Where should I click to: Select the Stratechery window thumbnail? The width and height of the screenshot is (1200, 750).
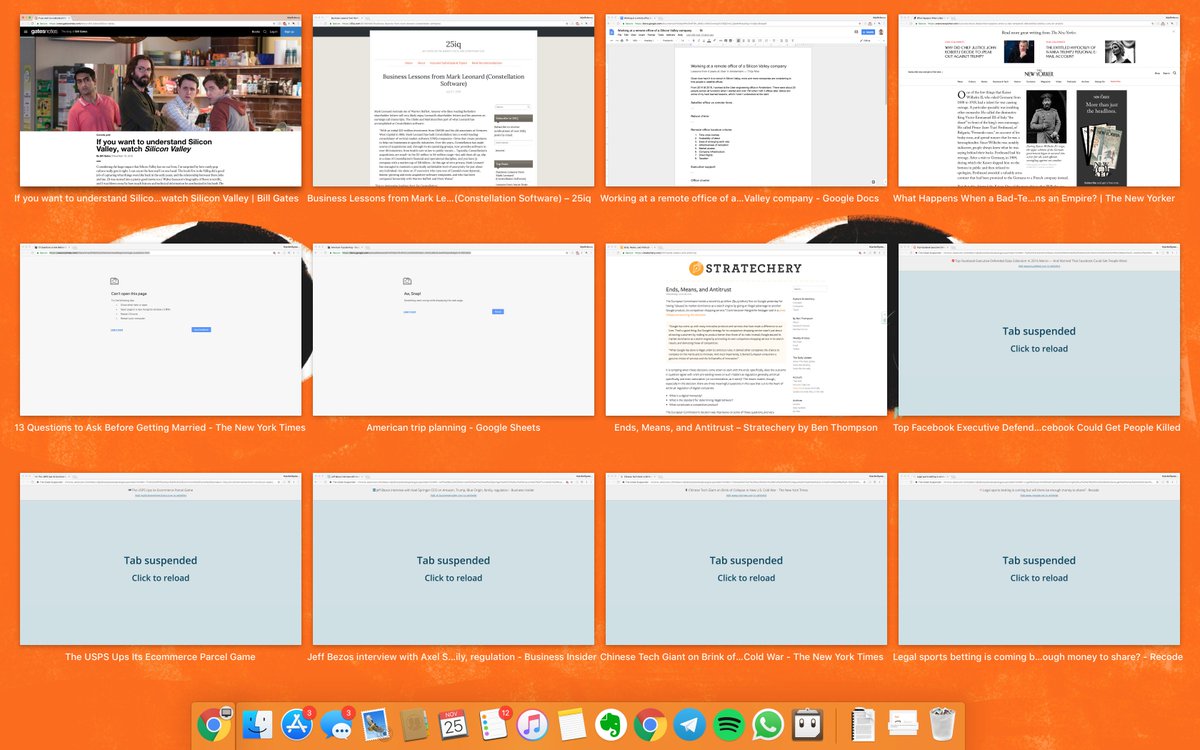(746, 330)
